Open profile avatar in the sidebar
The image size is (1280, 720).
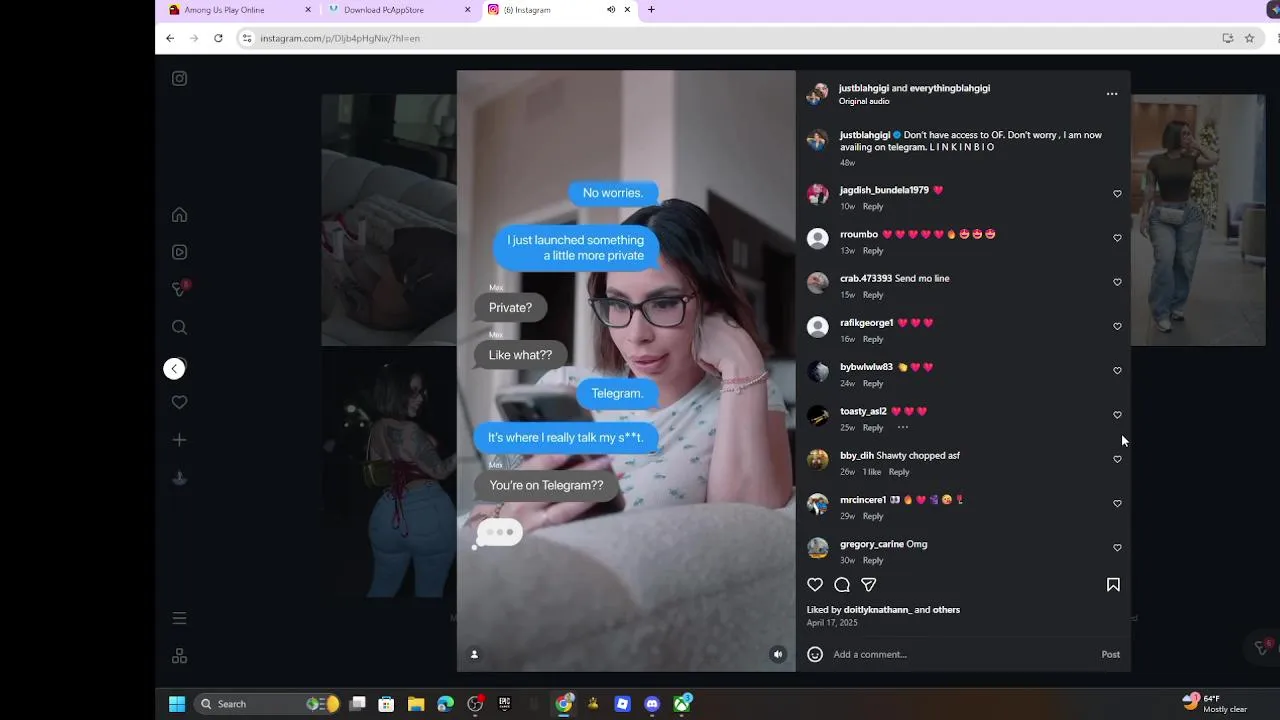[x=179, y=478]
